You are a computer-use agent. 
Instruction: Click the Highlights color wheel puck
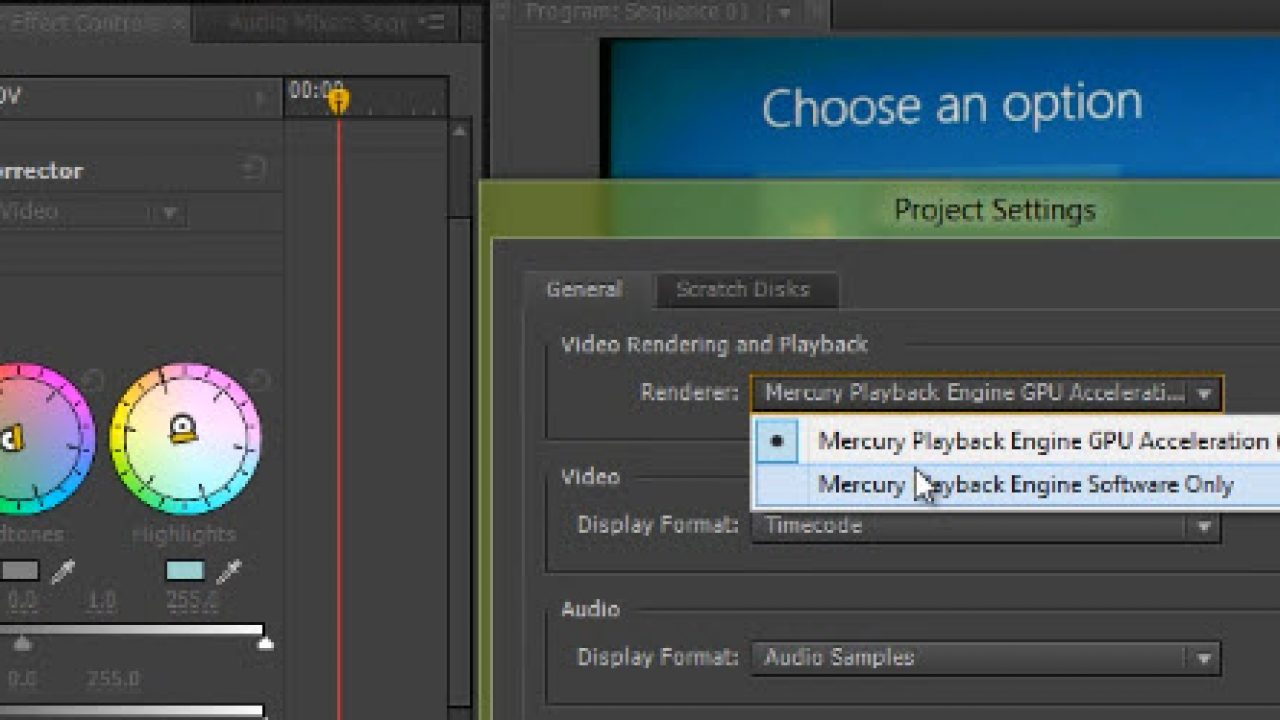tap(182, 430)
